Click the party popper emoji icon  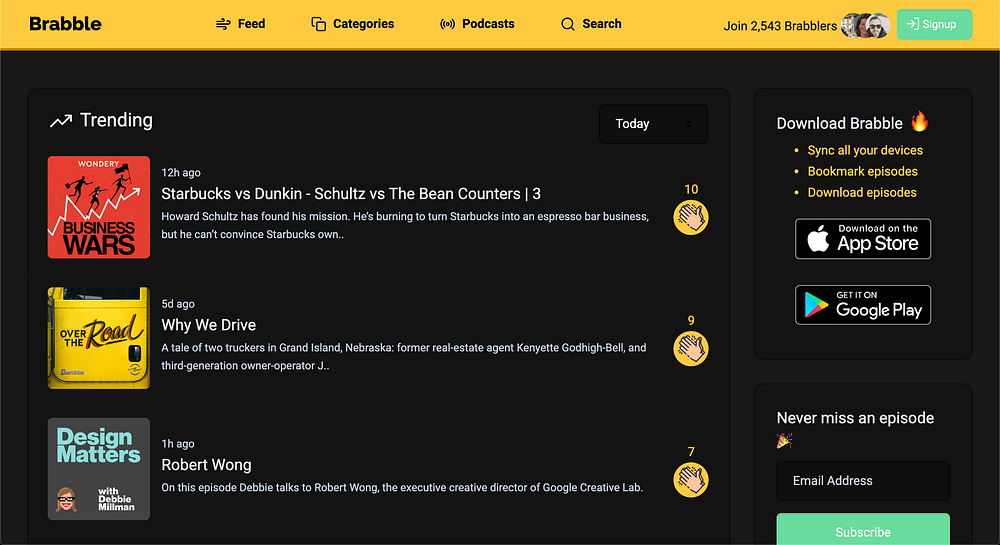784,440
